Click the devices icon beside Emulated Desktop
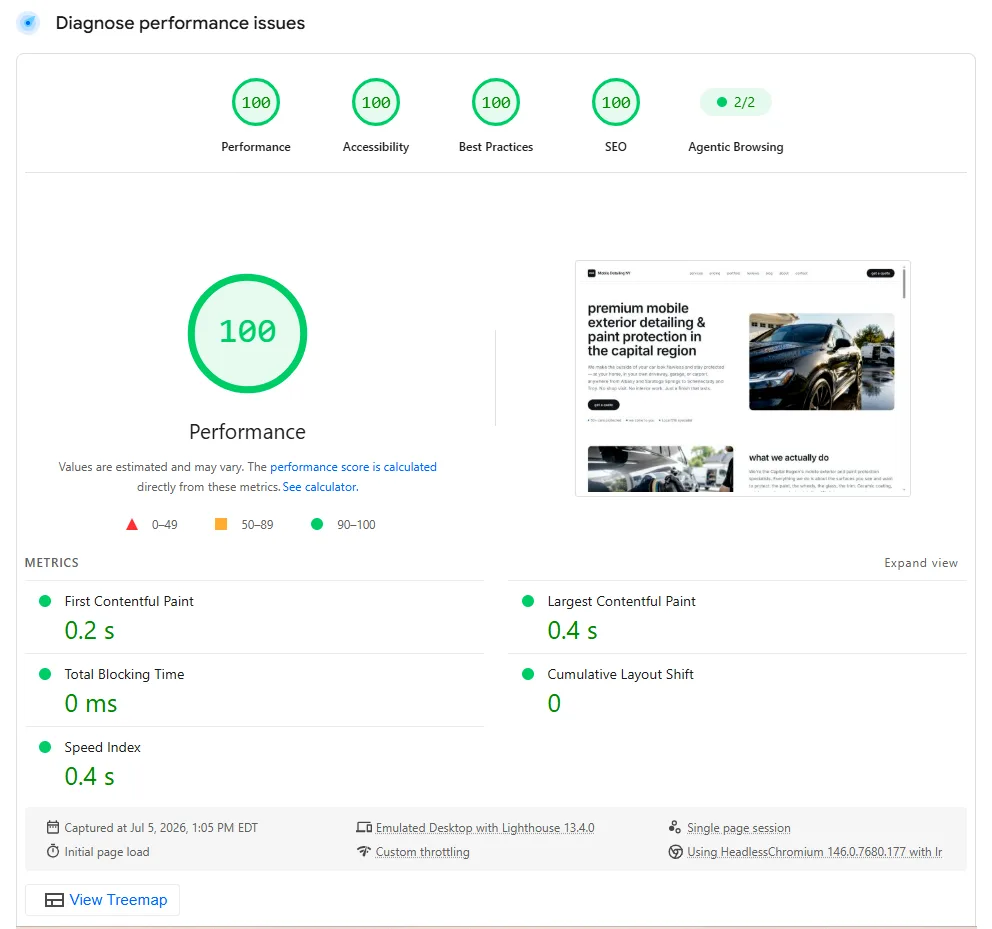Viewport: 992px width, 929px height. [364, 827]
